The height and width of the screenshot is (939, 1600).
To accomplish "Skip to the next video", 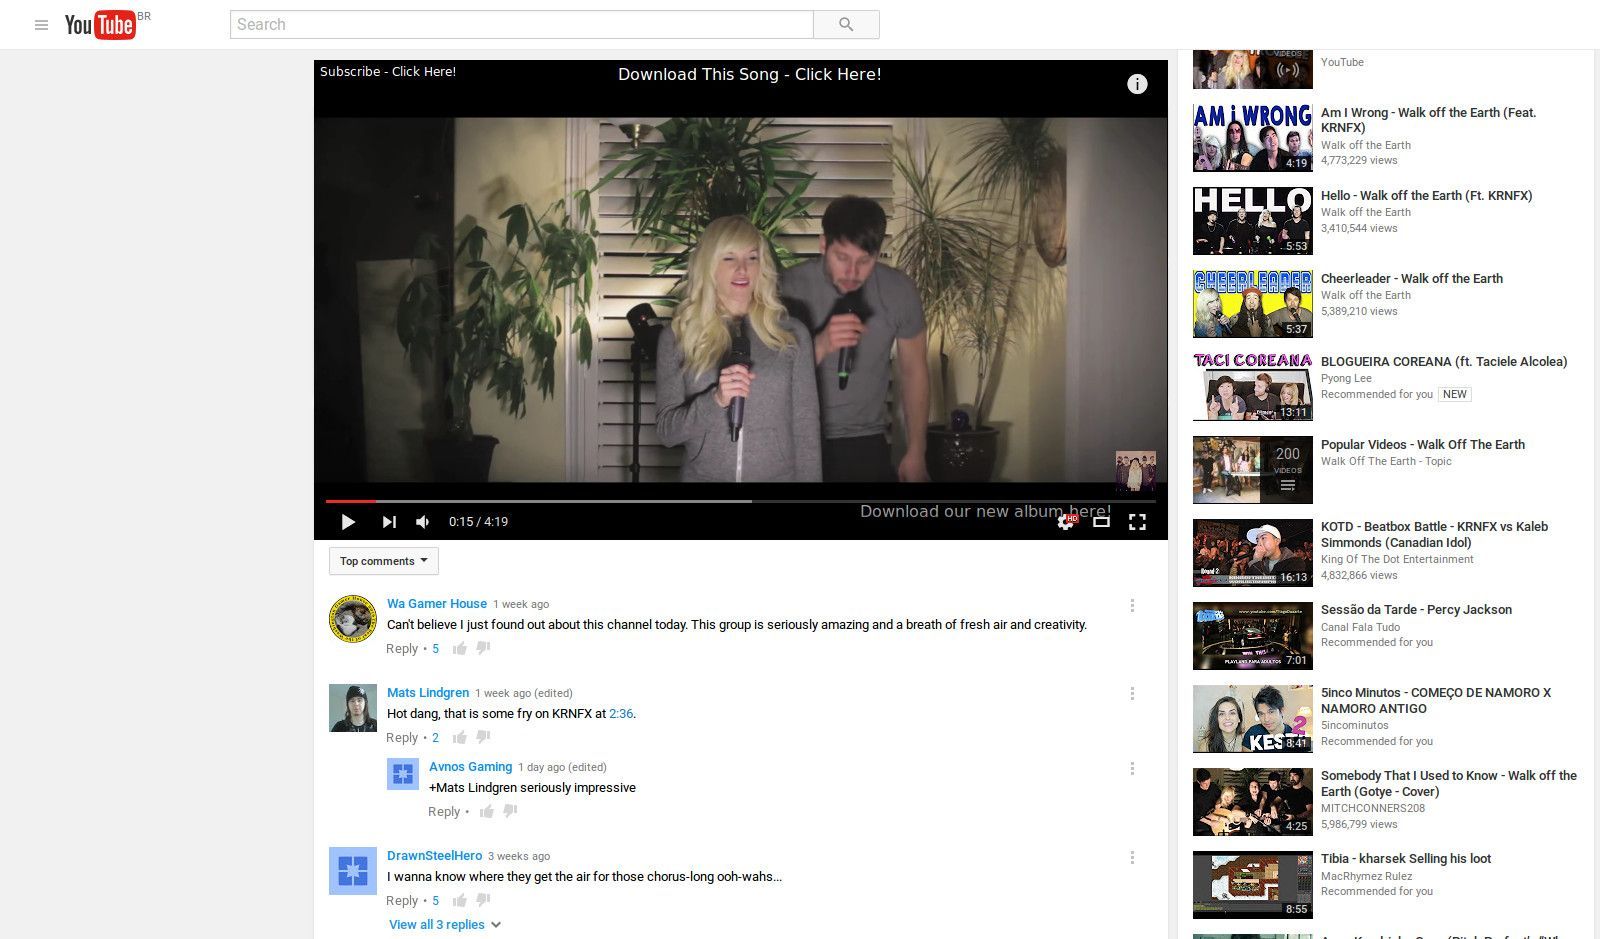I will 389,521.
